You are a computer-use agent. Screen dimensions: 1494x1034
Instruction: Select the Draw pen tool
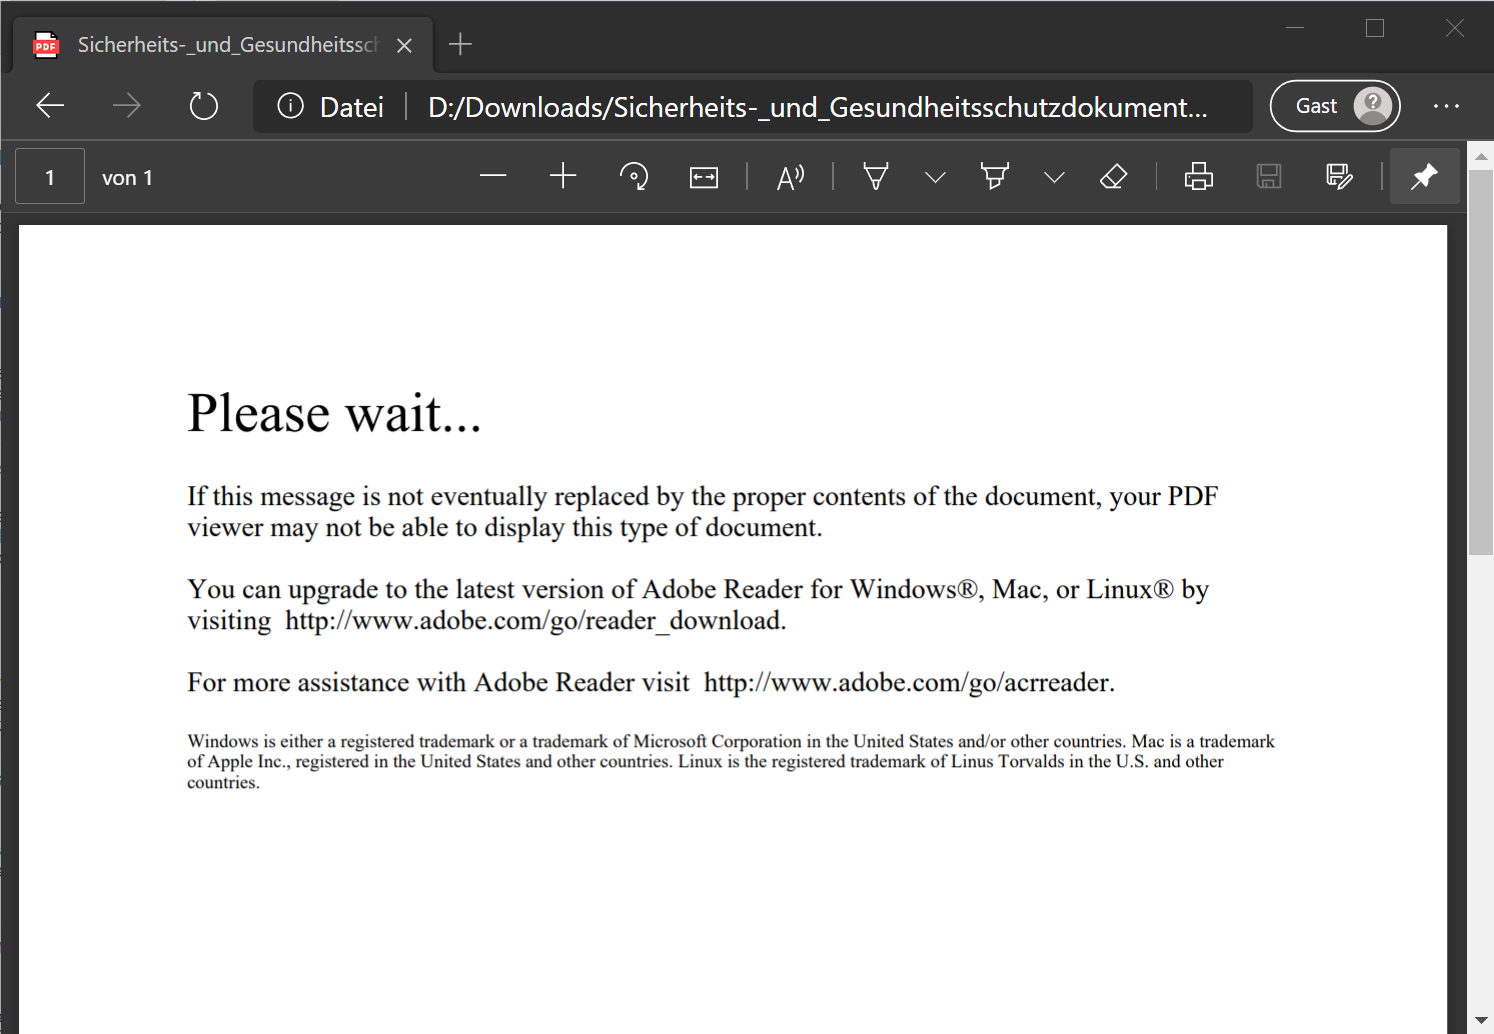point(876,177)
